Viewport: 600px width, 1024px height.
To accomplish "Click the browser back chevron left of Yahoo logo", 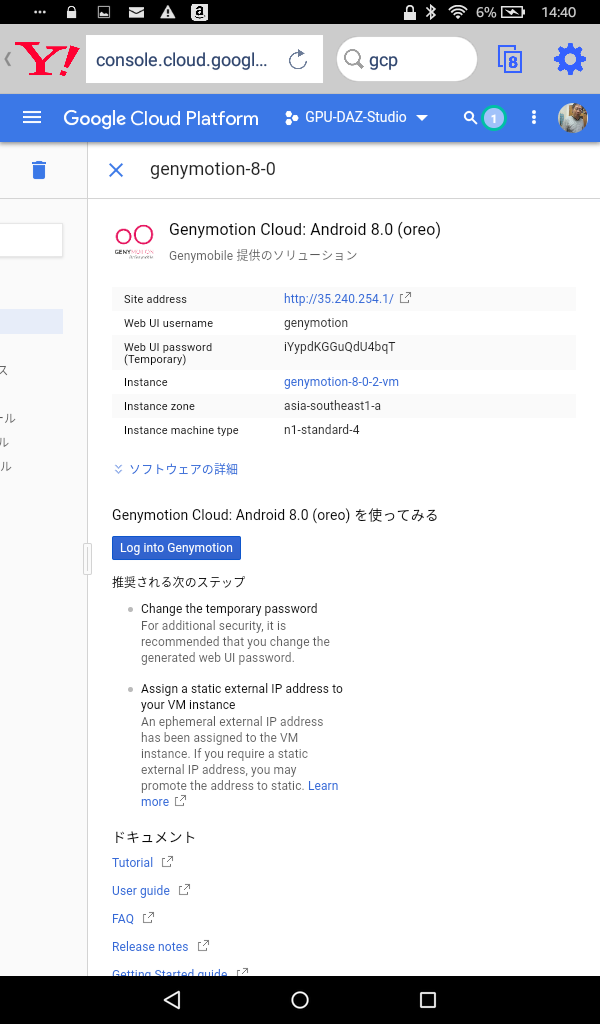I will point(8,59).
